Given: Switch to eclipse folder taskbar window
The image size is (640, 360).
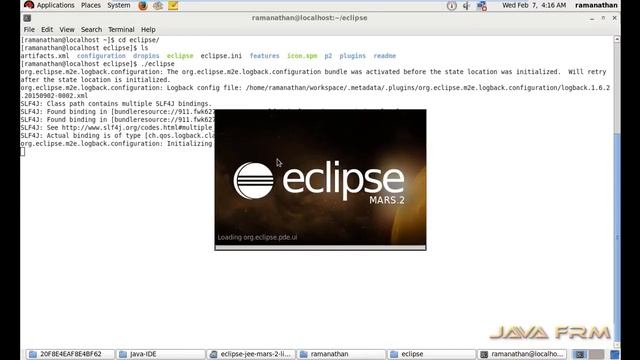Looking at the screenshot, I should (x=432, y=354).
